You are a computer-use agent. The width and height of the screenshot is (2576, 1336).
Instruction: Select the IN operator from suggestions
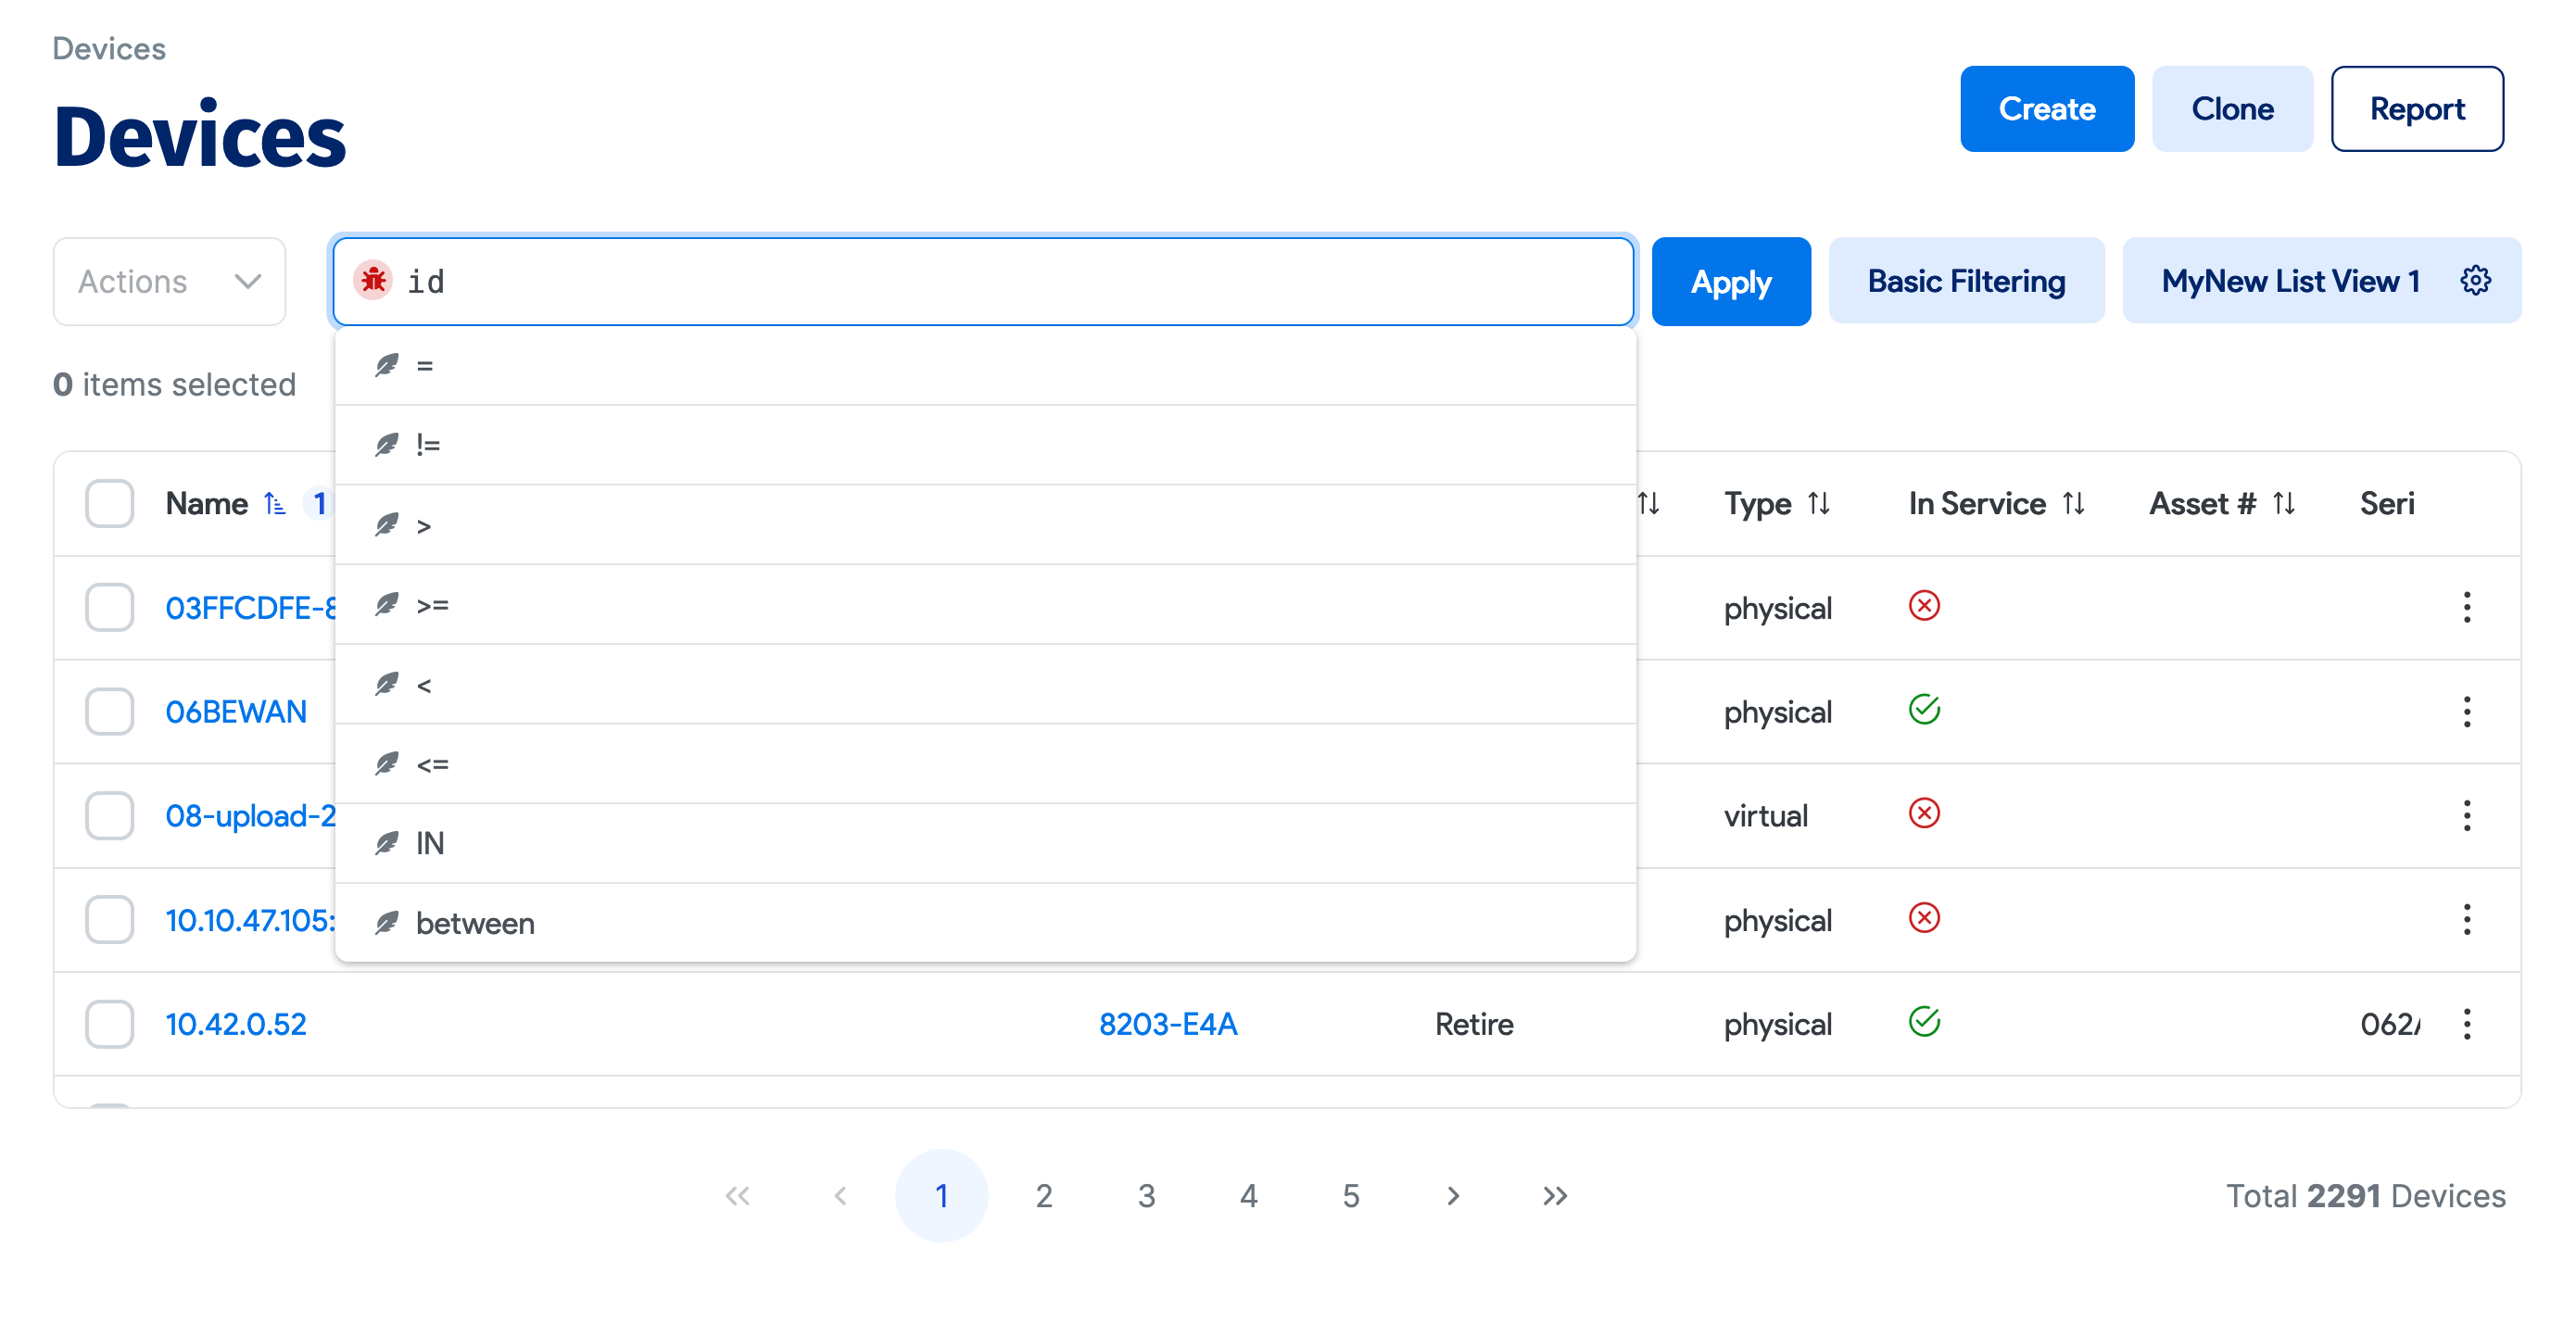coord(430,843)
